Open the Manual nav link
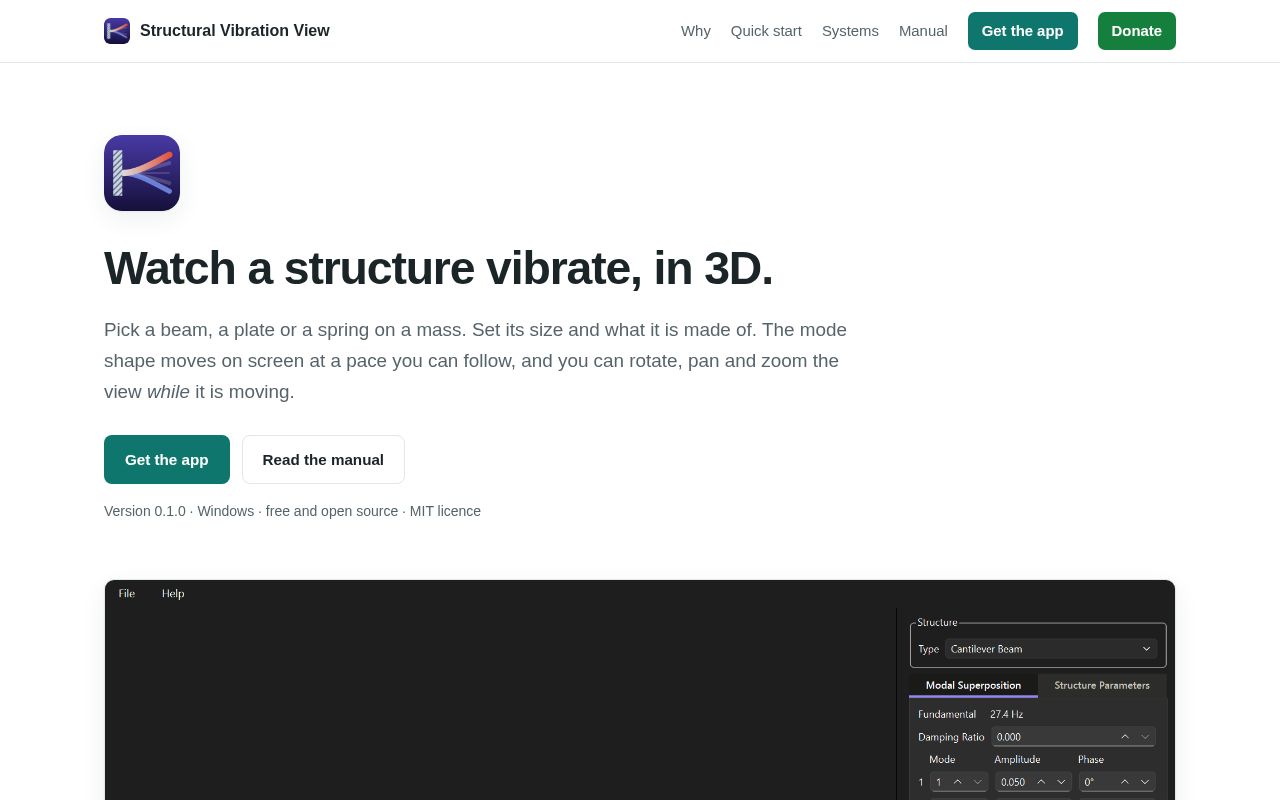The height and width of the screenshot is (800, 1280). click(x=923, y=31)
